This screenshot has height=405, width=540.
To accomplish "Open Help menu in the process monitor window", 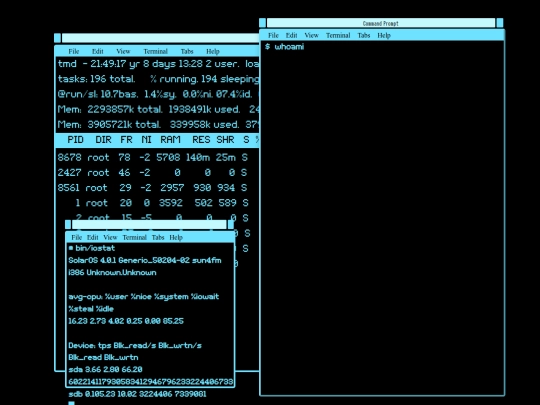I will [x=212, y=51].
